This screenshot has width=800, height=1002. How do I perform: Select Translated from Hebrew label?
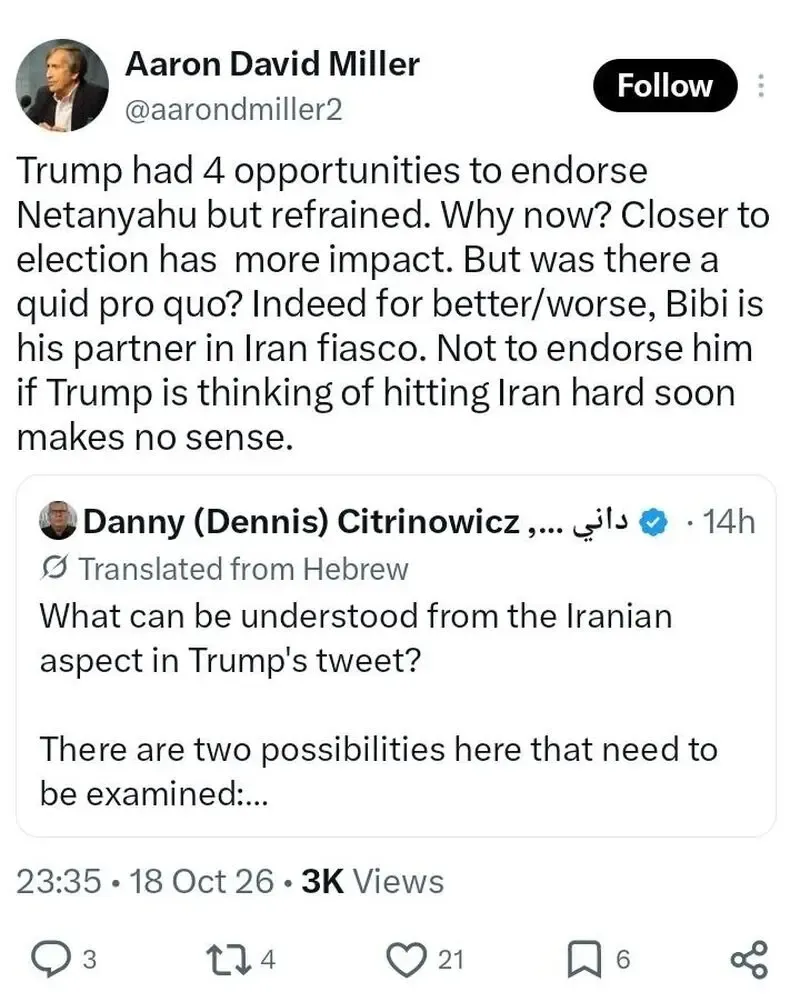pos(243,569)
